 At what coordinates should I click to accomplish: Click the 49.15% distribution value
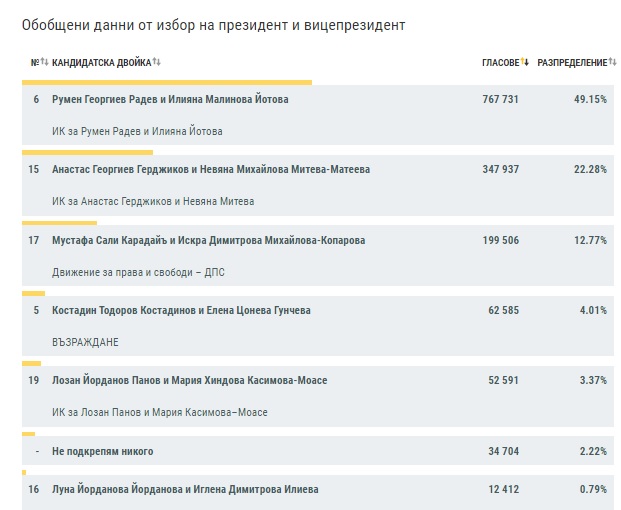590,99
